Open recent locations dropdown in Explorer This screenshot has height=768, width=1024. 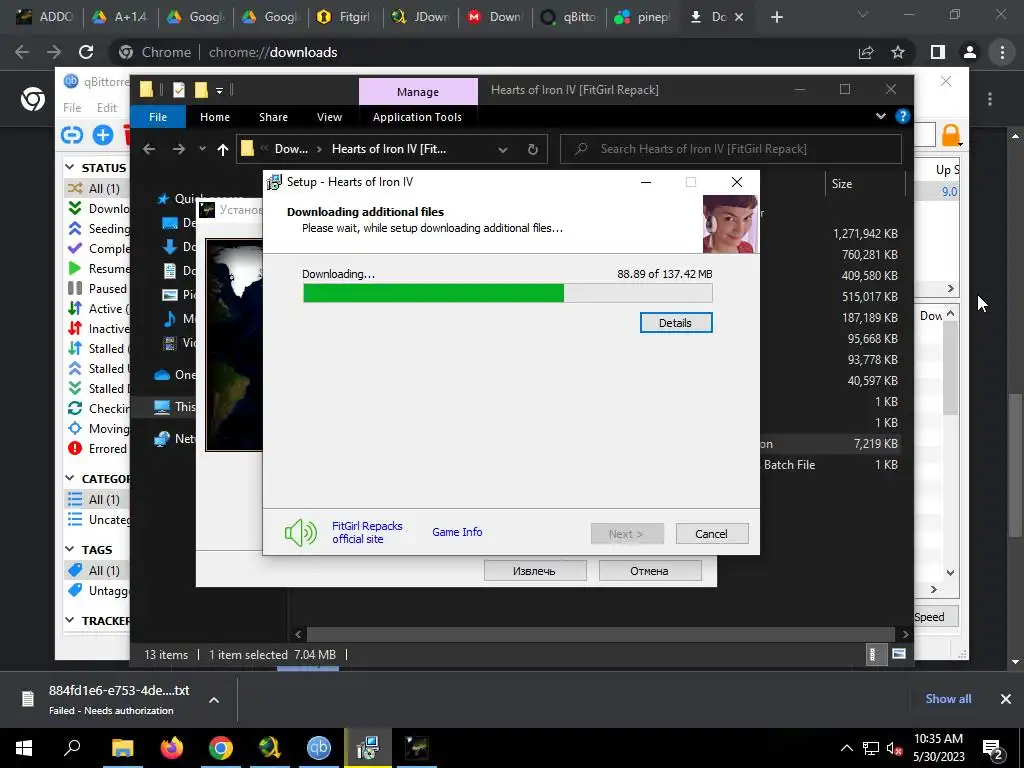[x=202, y=149]
